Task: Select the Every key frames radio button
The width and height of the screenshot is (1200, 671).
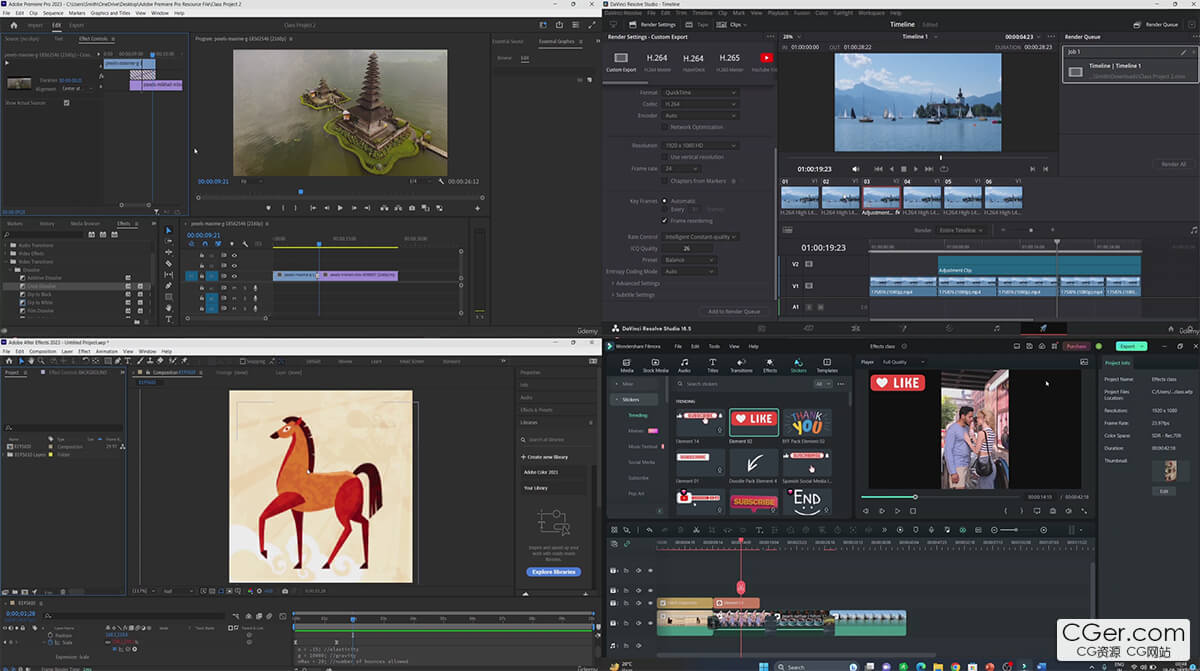Action: (664, 209)
